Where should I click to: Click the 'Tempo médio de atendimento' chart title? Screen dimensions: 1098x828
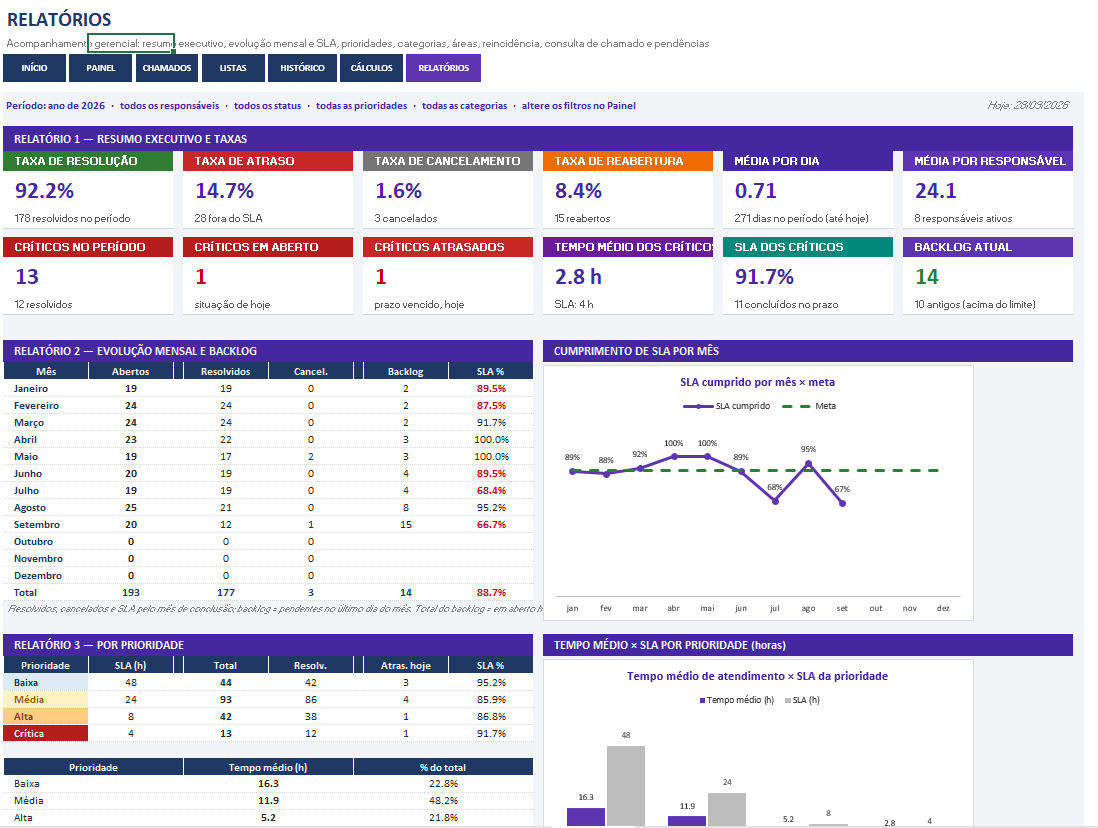[757, 676]
